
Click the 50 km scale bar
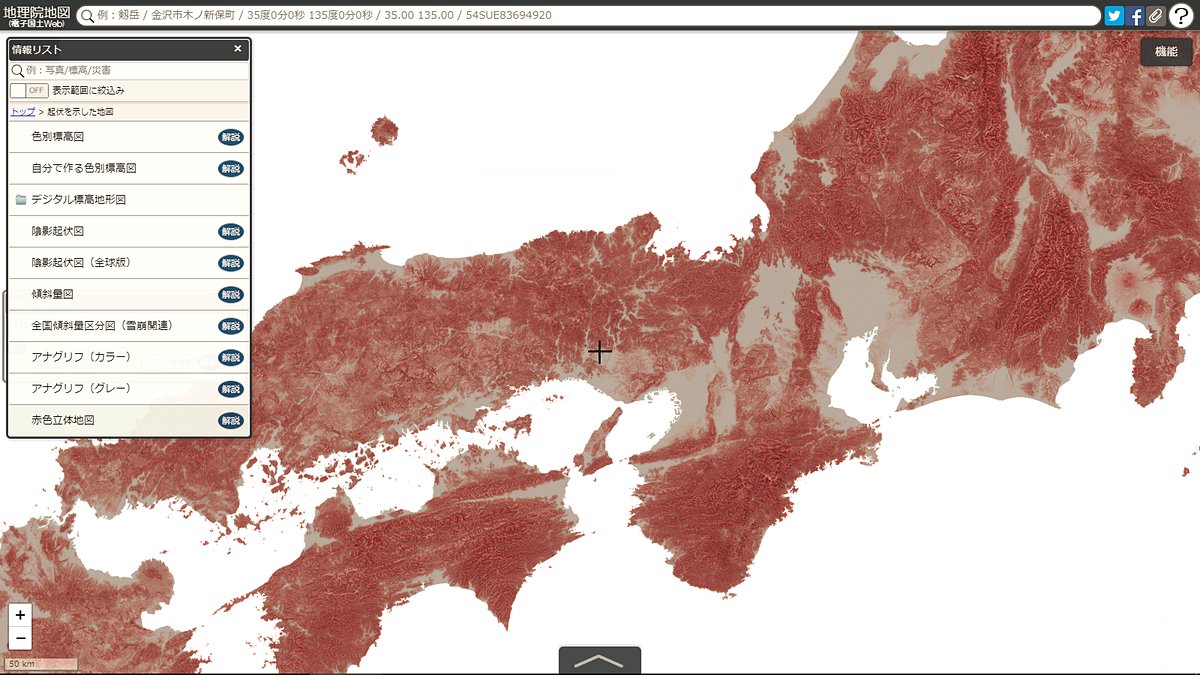tap(40, 664)
